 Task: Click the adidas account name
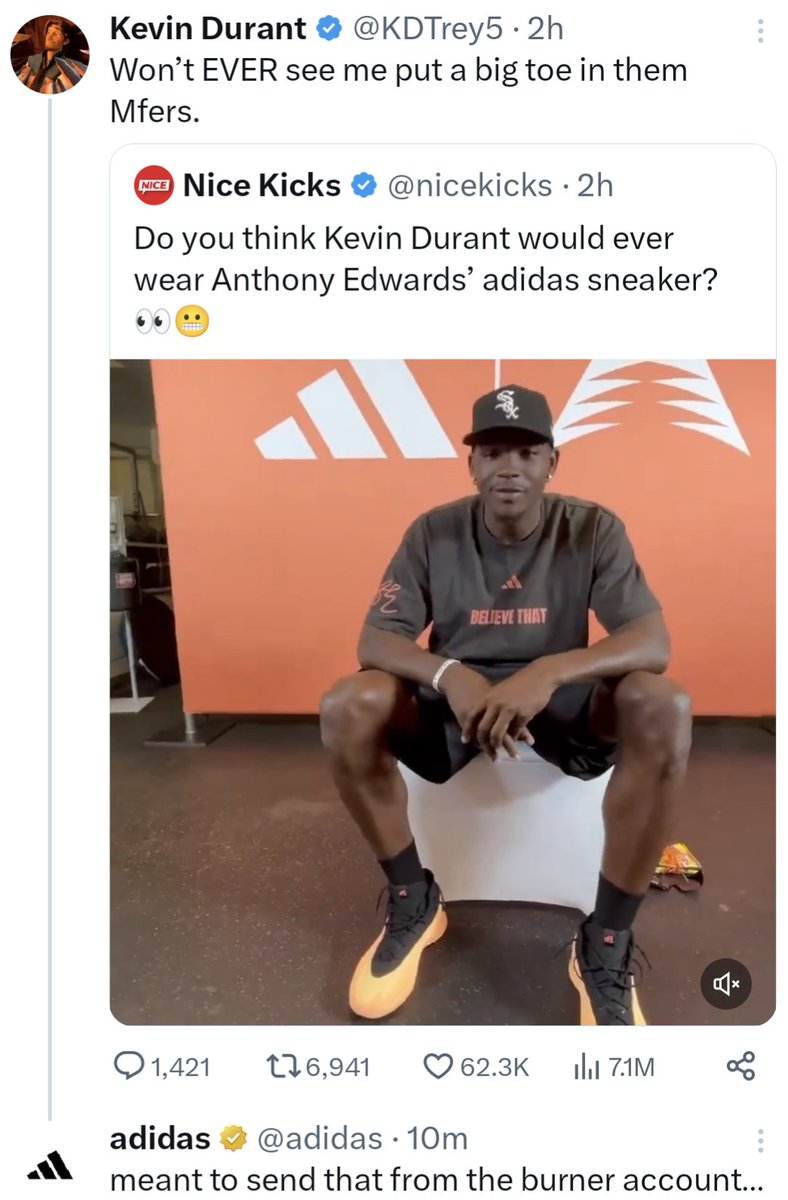(x=159, y=1138)
